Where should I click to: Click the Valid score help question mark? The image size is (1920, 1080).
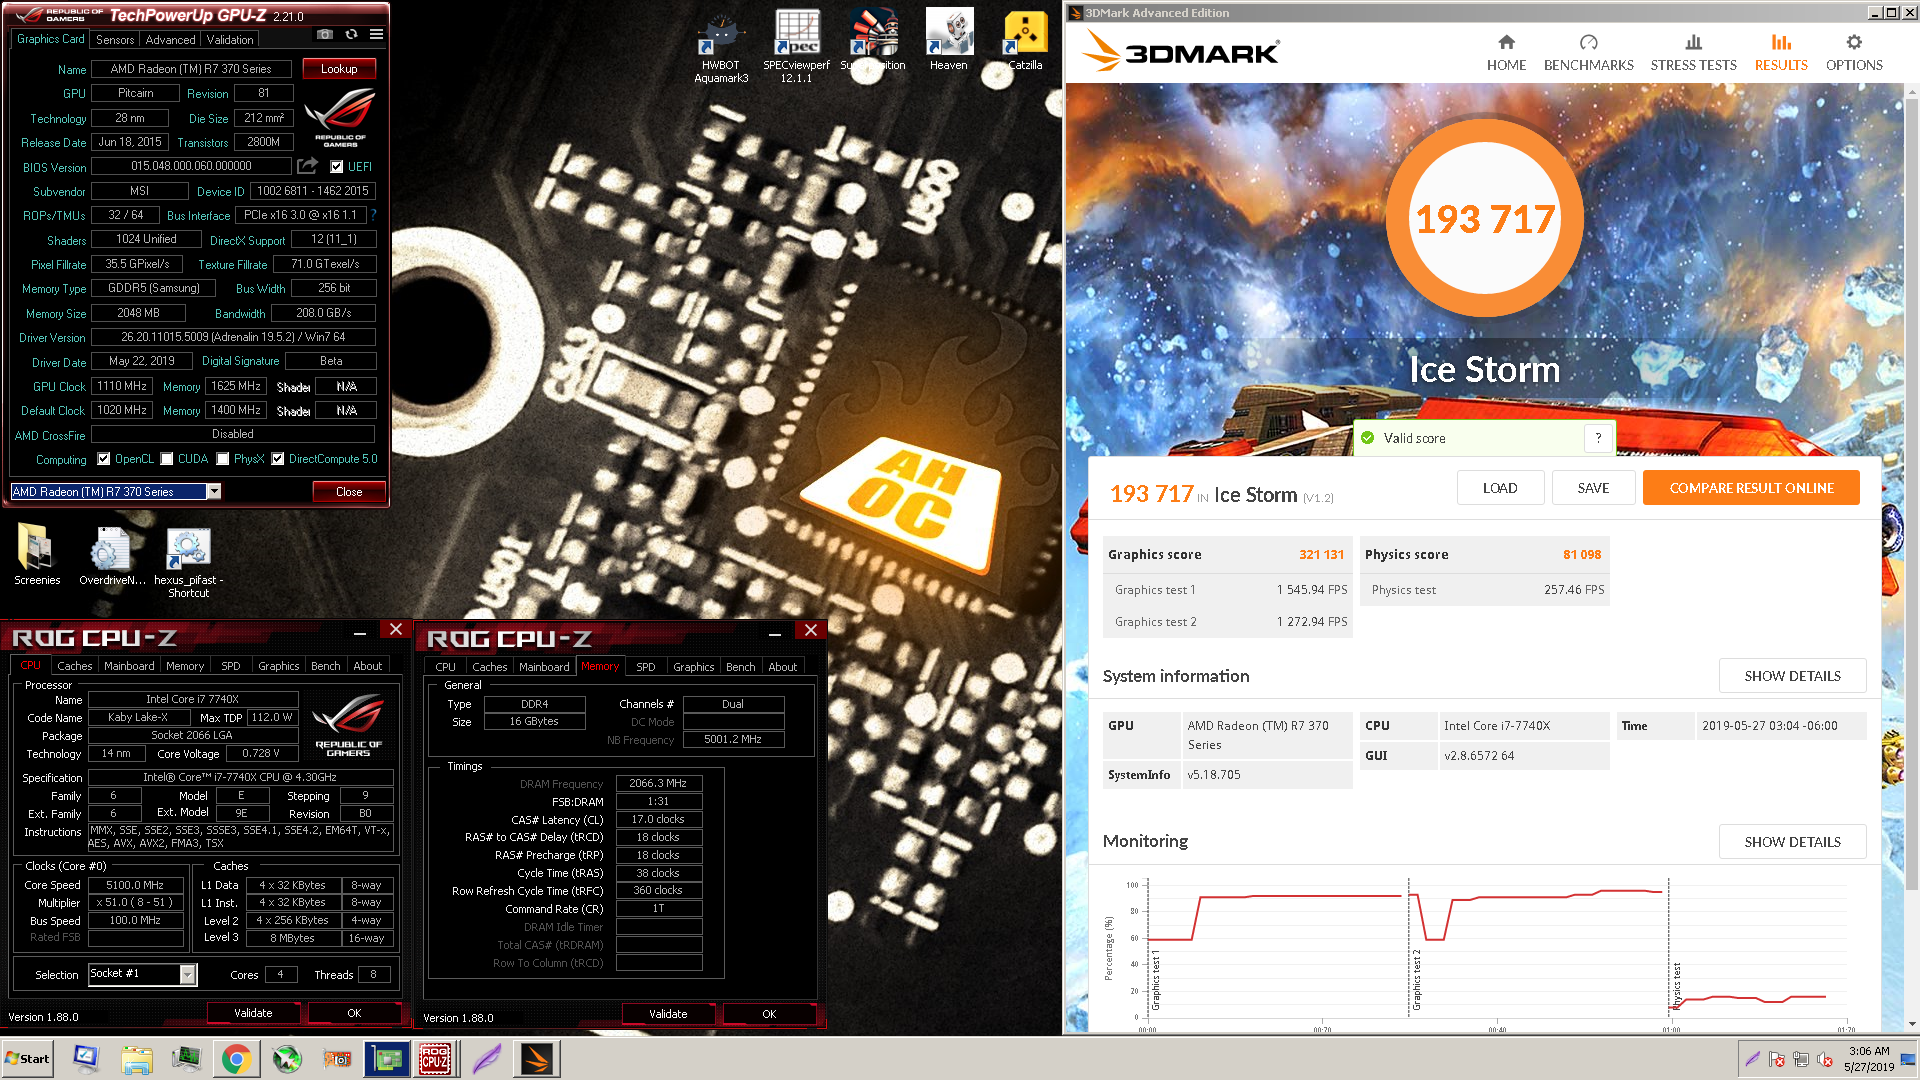(x=1598, y=438)
